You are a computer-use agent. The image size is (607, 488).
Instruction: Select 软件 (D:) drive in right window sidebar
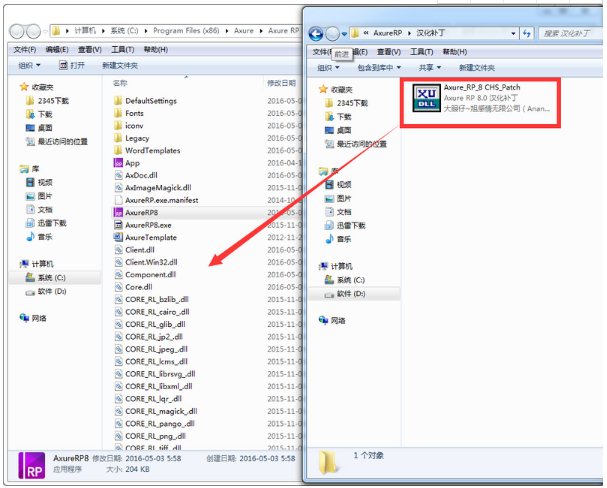point(345,294)
